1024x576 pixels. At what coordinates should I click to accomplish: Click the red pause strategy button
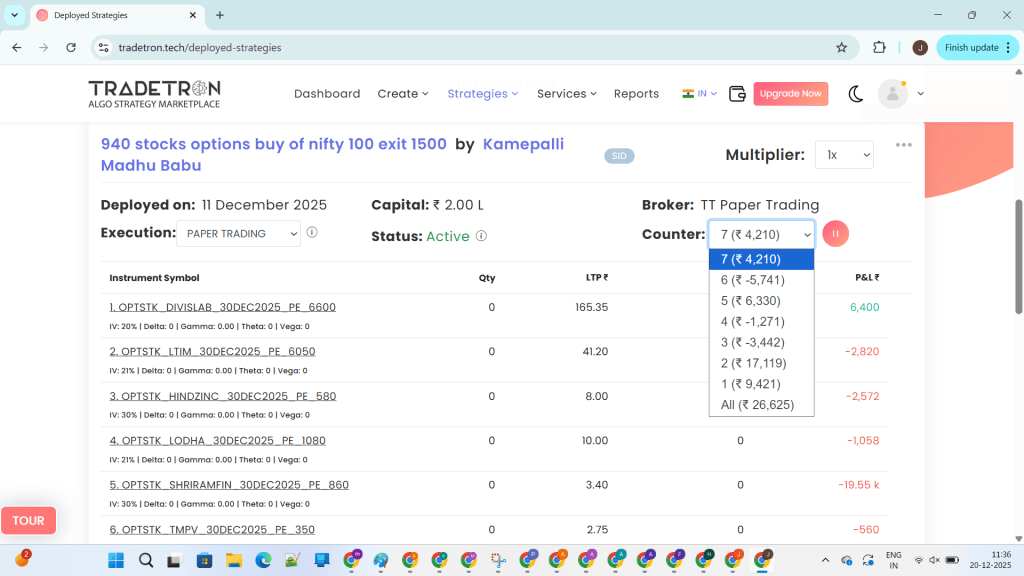click(x=835, y=234)
